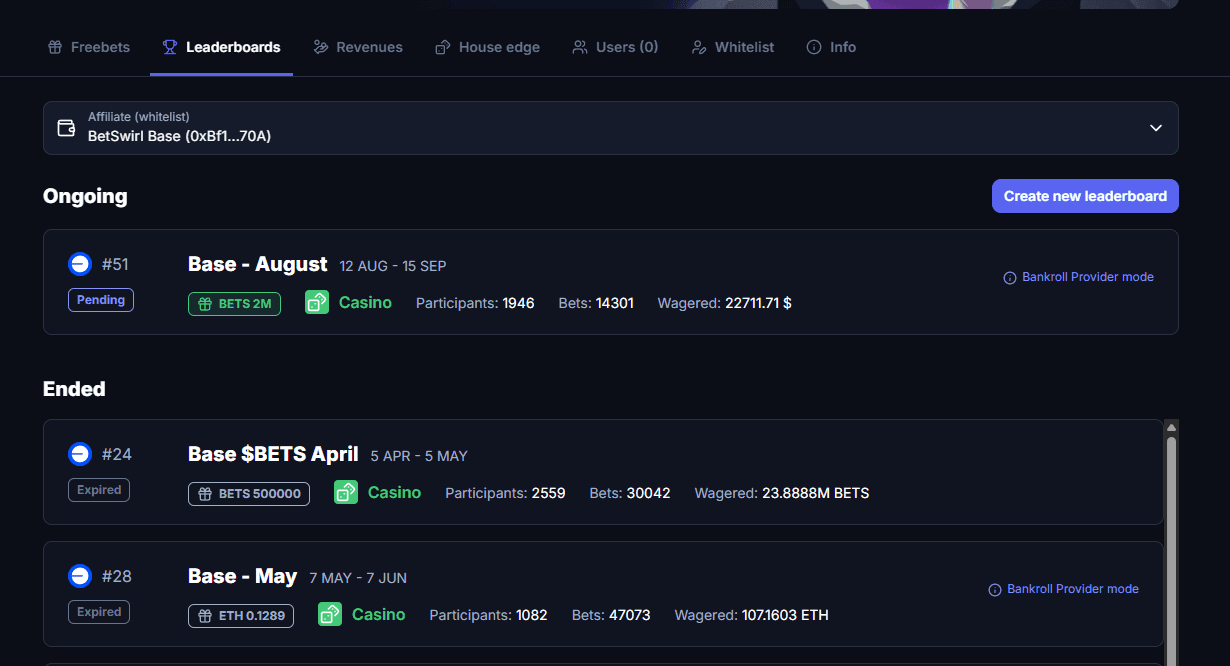Click the BETS 2M reward token icon
1230x666 pixels.
(205, 303)
